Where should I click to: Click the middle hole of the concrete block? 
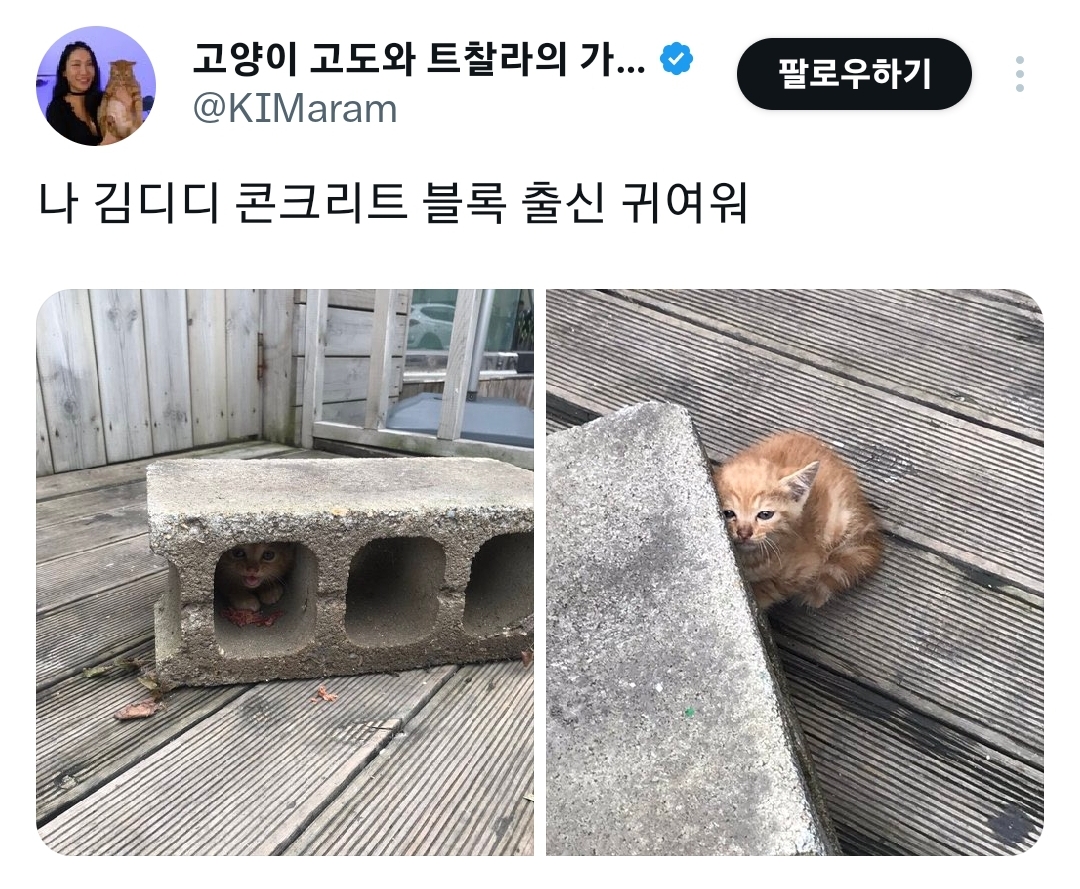click(394, 591)
